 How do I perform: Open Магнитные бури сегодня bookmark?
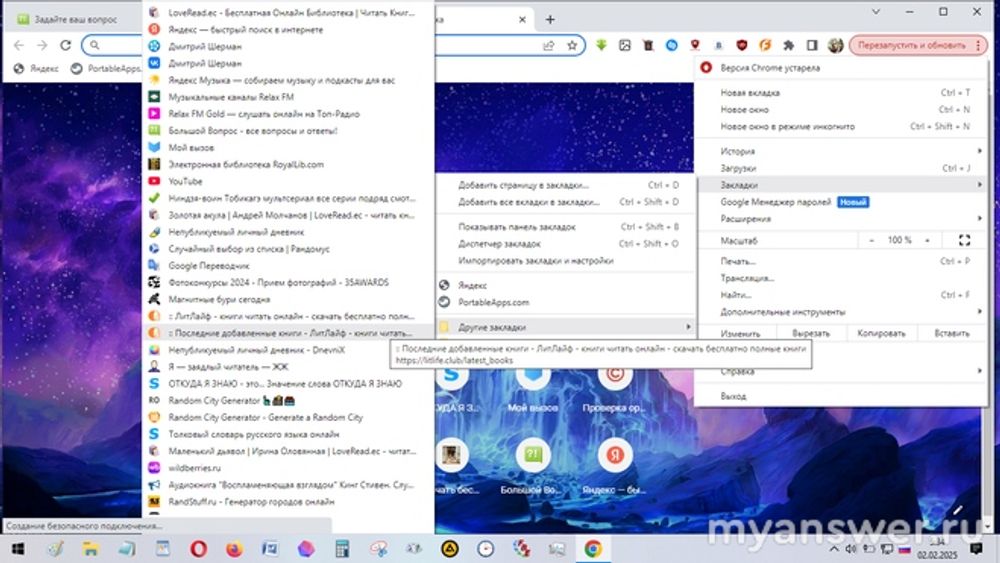(288, 299)
